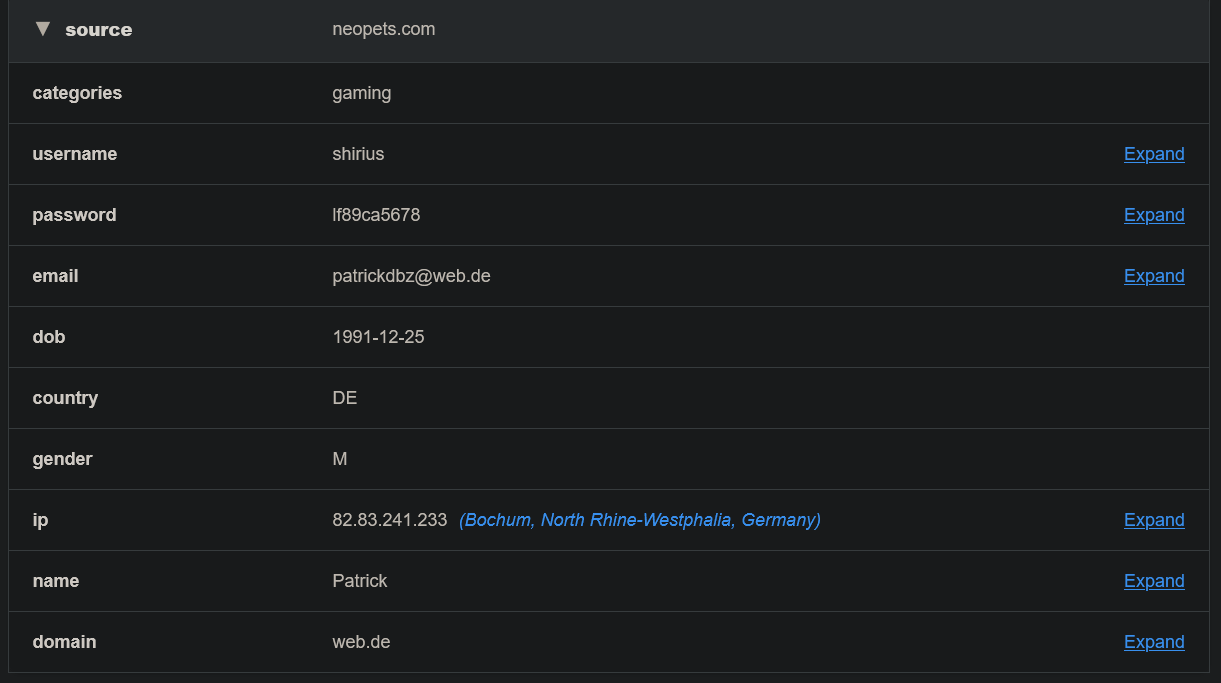Click the dob value 1991-12-25

[x=378, y=337]
